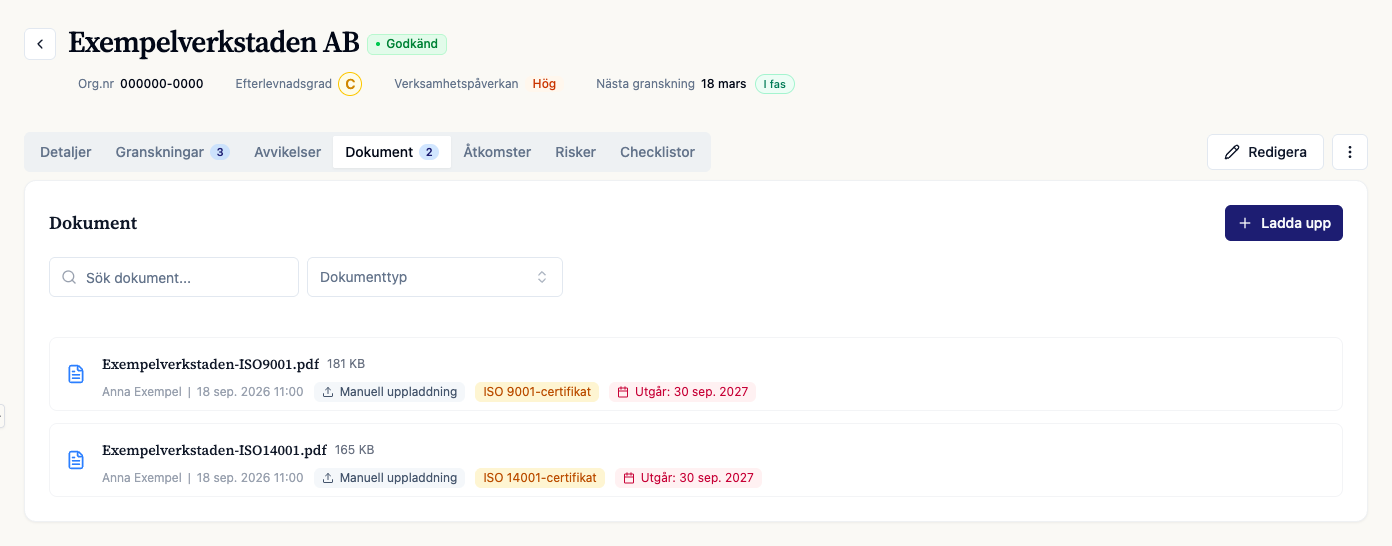Open the Granskningar tab
This screenshot has width=1392, height=546.
click(x=172, y=152)
